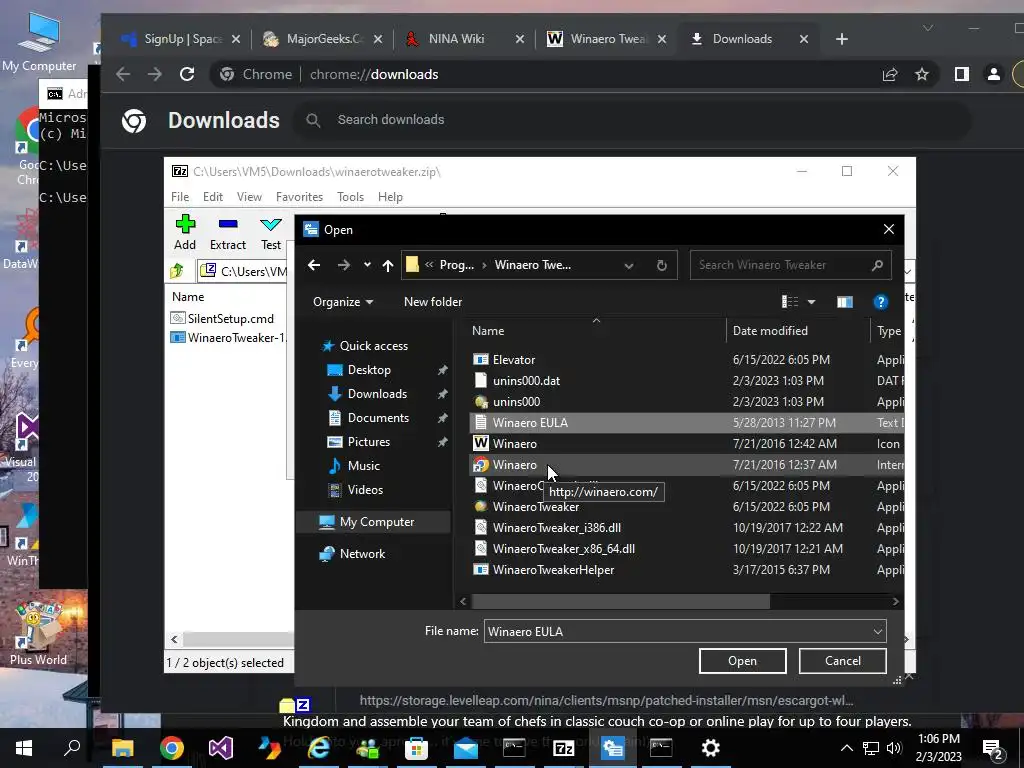Sort by Date modified column header

pos(770,330)
